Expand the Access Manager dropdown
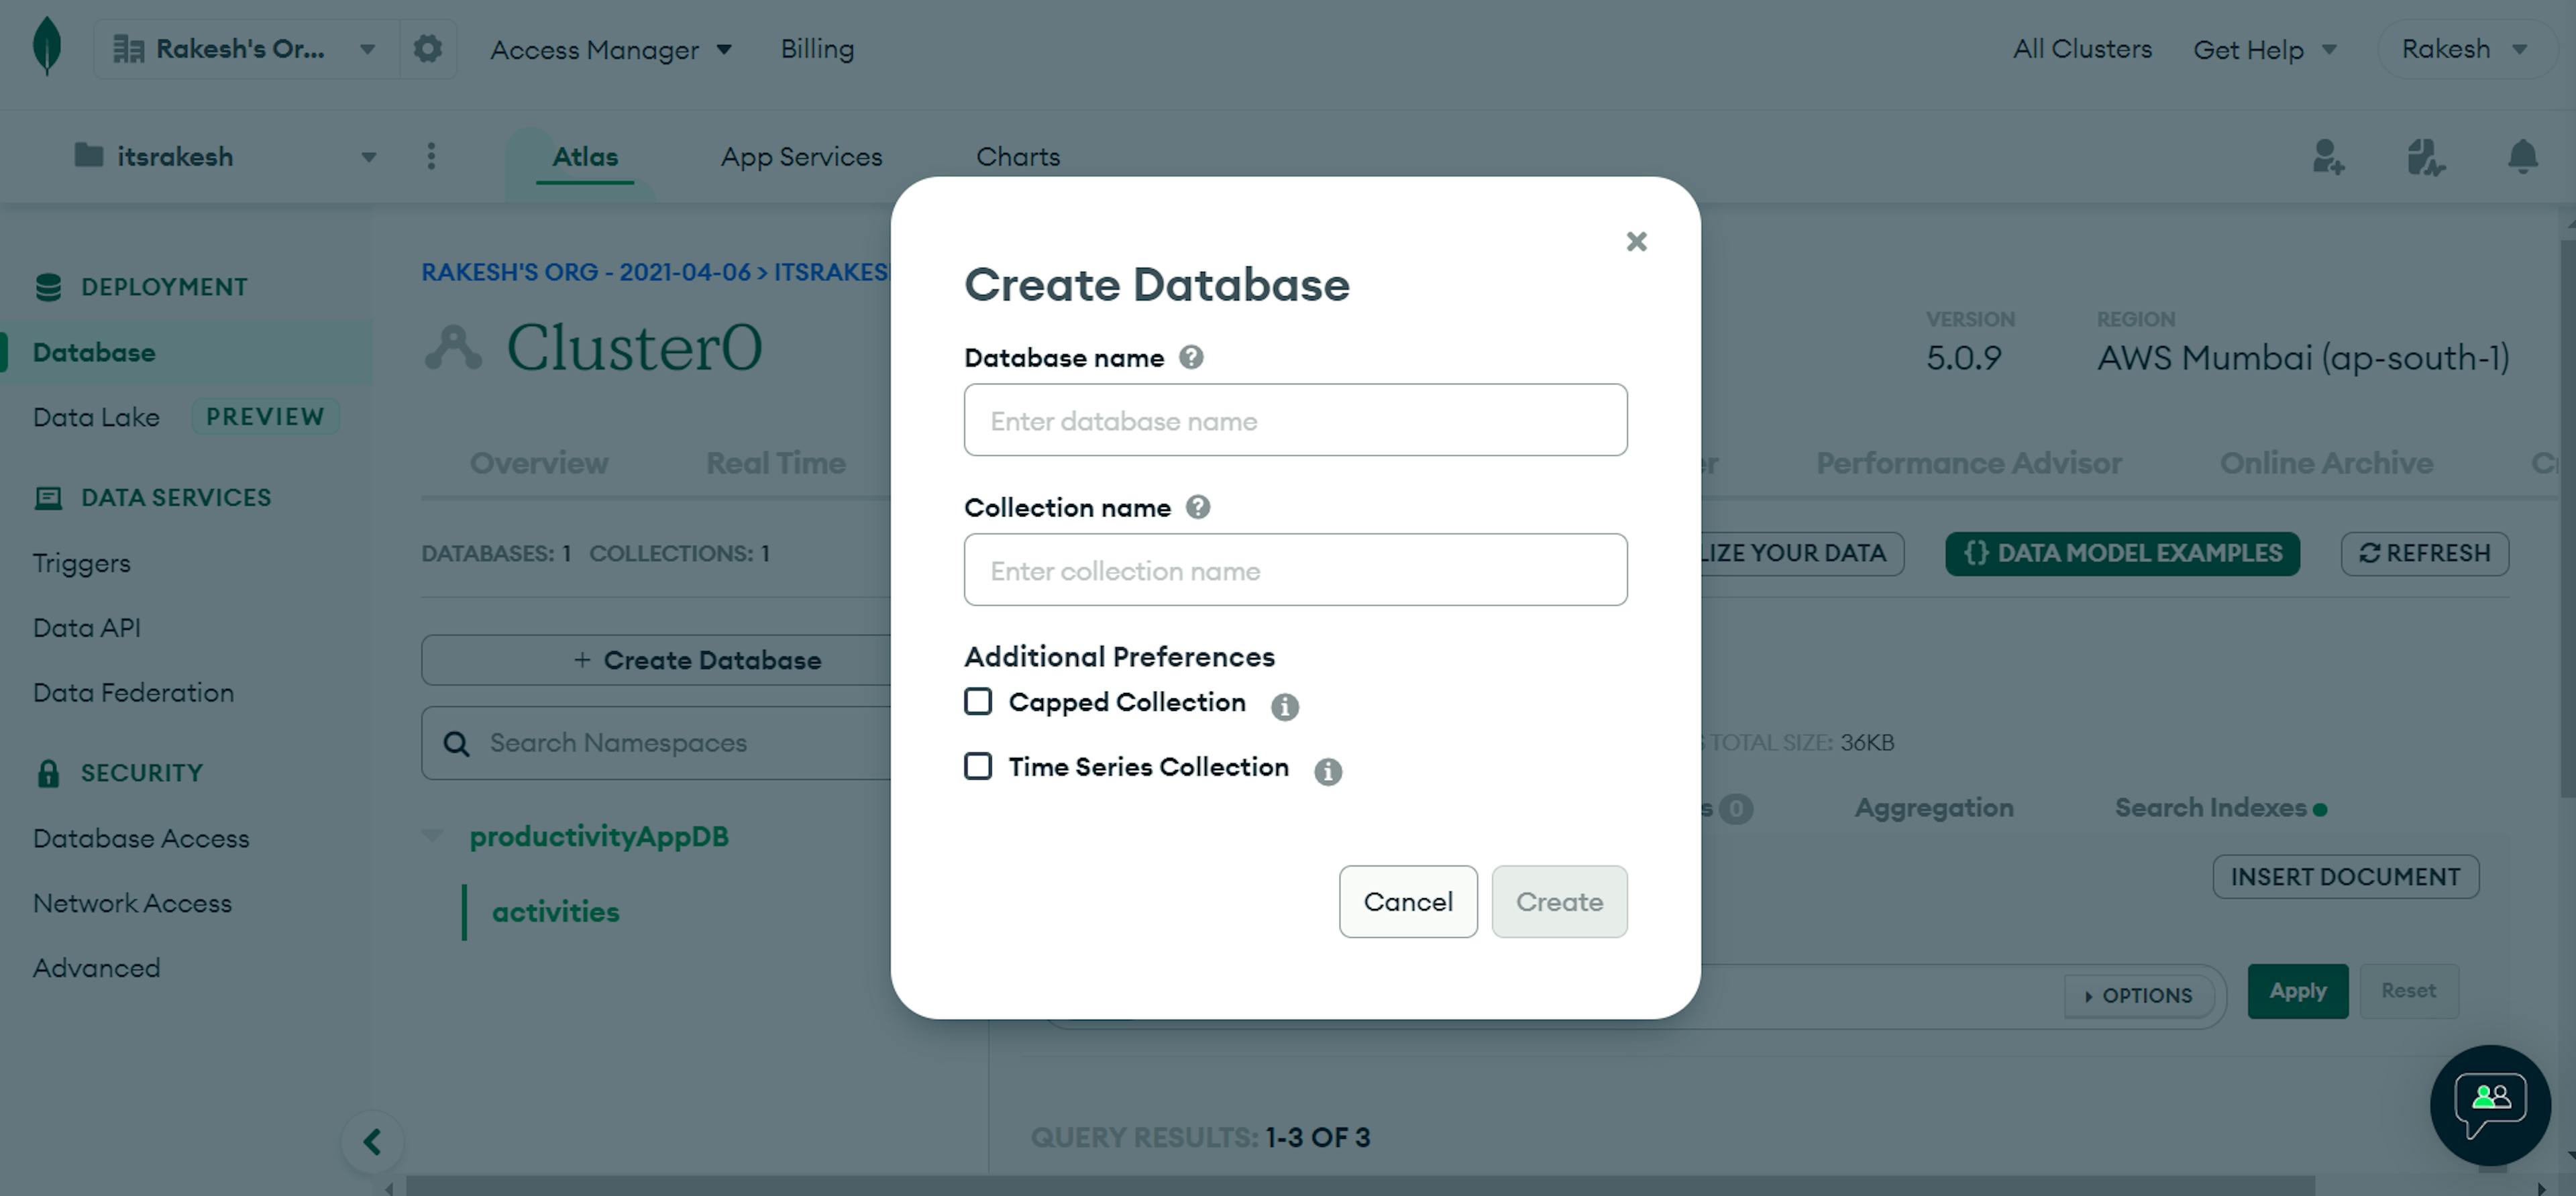2576x1196 pixels. pyautogui.click(x=610, y=46)
